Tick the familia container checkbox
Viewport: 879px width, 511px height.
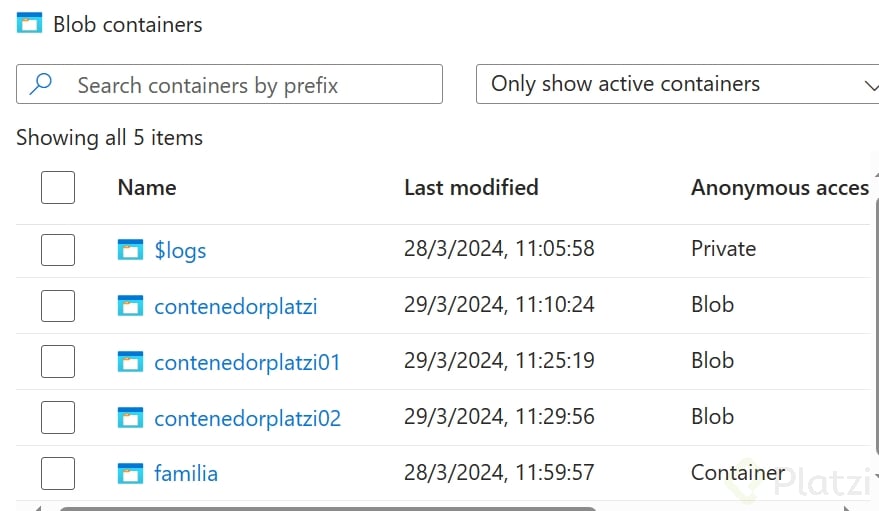[58, 473]
